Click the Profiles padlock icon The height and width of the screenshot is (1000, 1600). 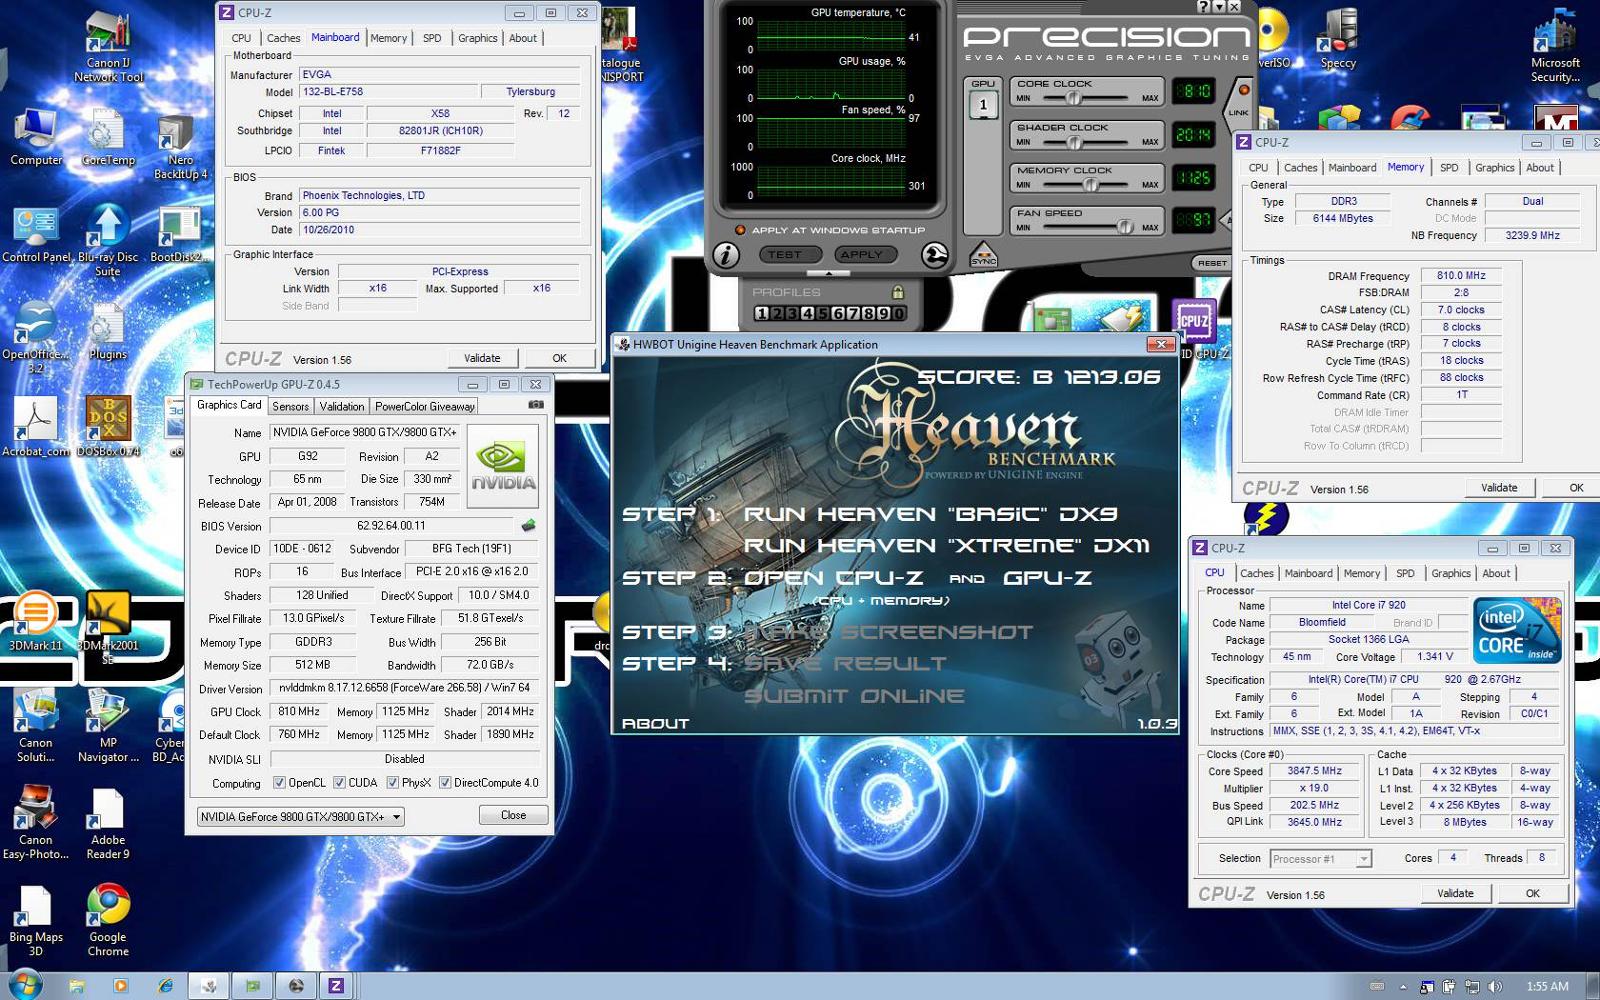click(897, 292)
